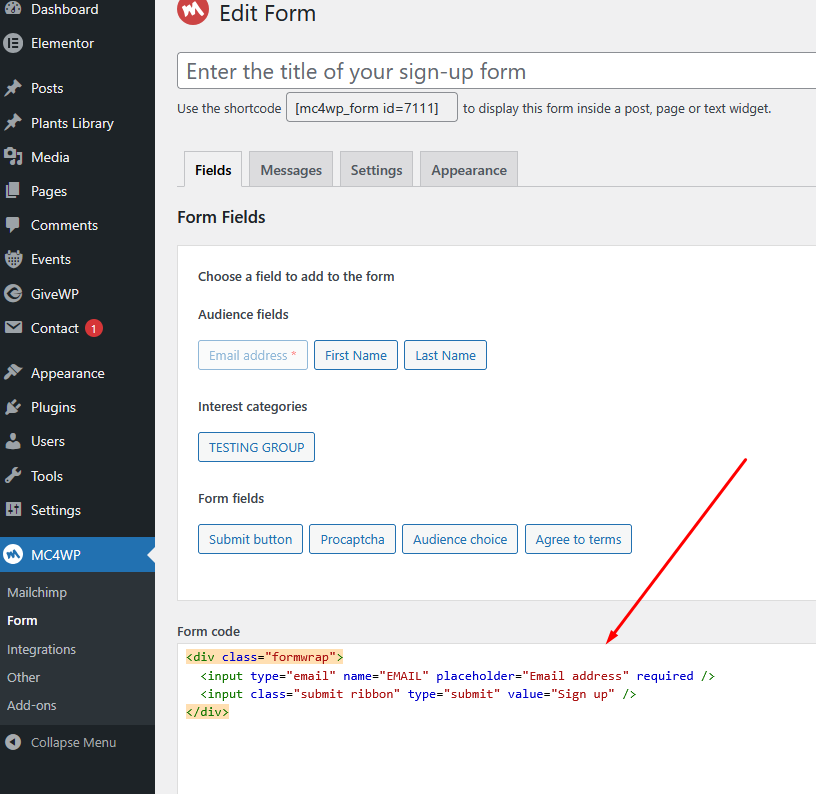Viewport: 816px width, 794px height.
Task: Click the GiveWP logo icon
Action: pos(13,293)
